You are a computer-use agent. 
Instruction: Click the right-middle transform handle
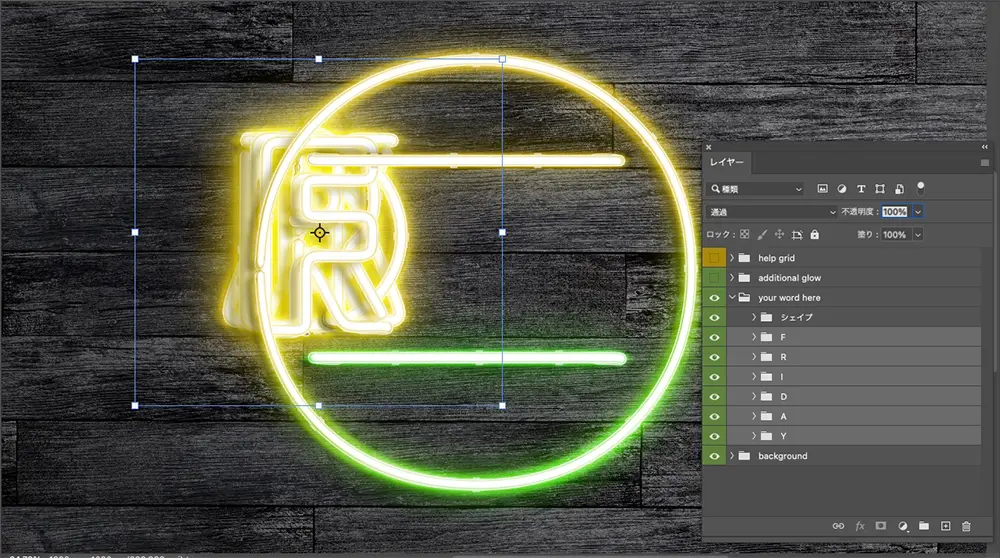click(503, 233)
